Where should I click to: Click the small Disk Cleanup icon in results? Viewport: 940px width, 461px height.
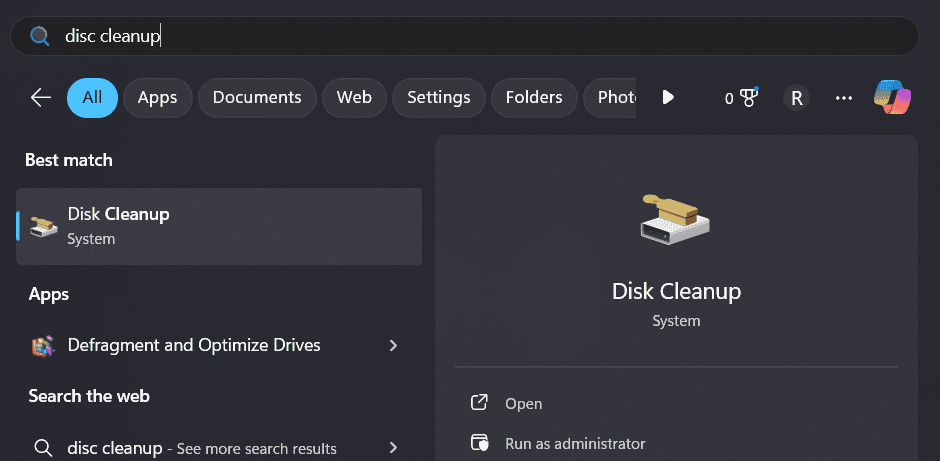click(x=44, y=227)
